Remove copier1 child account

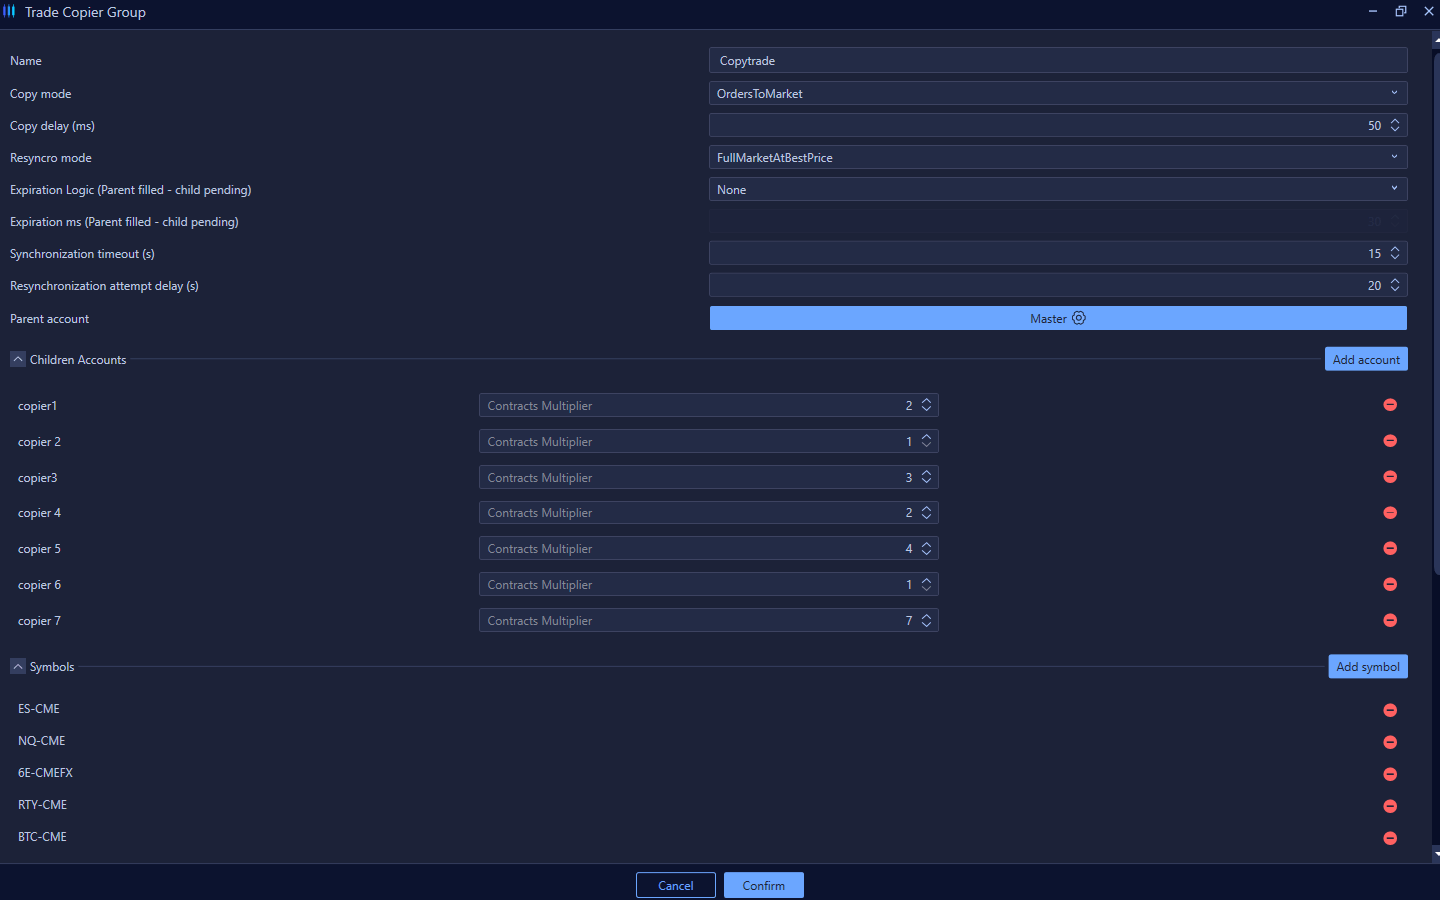[1389, 405]
